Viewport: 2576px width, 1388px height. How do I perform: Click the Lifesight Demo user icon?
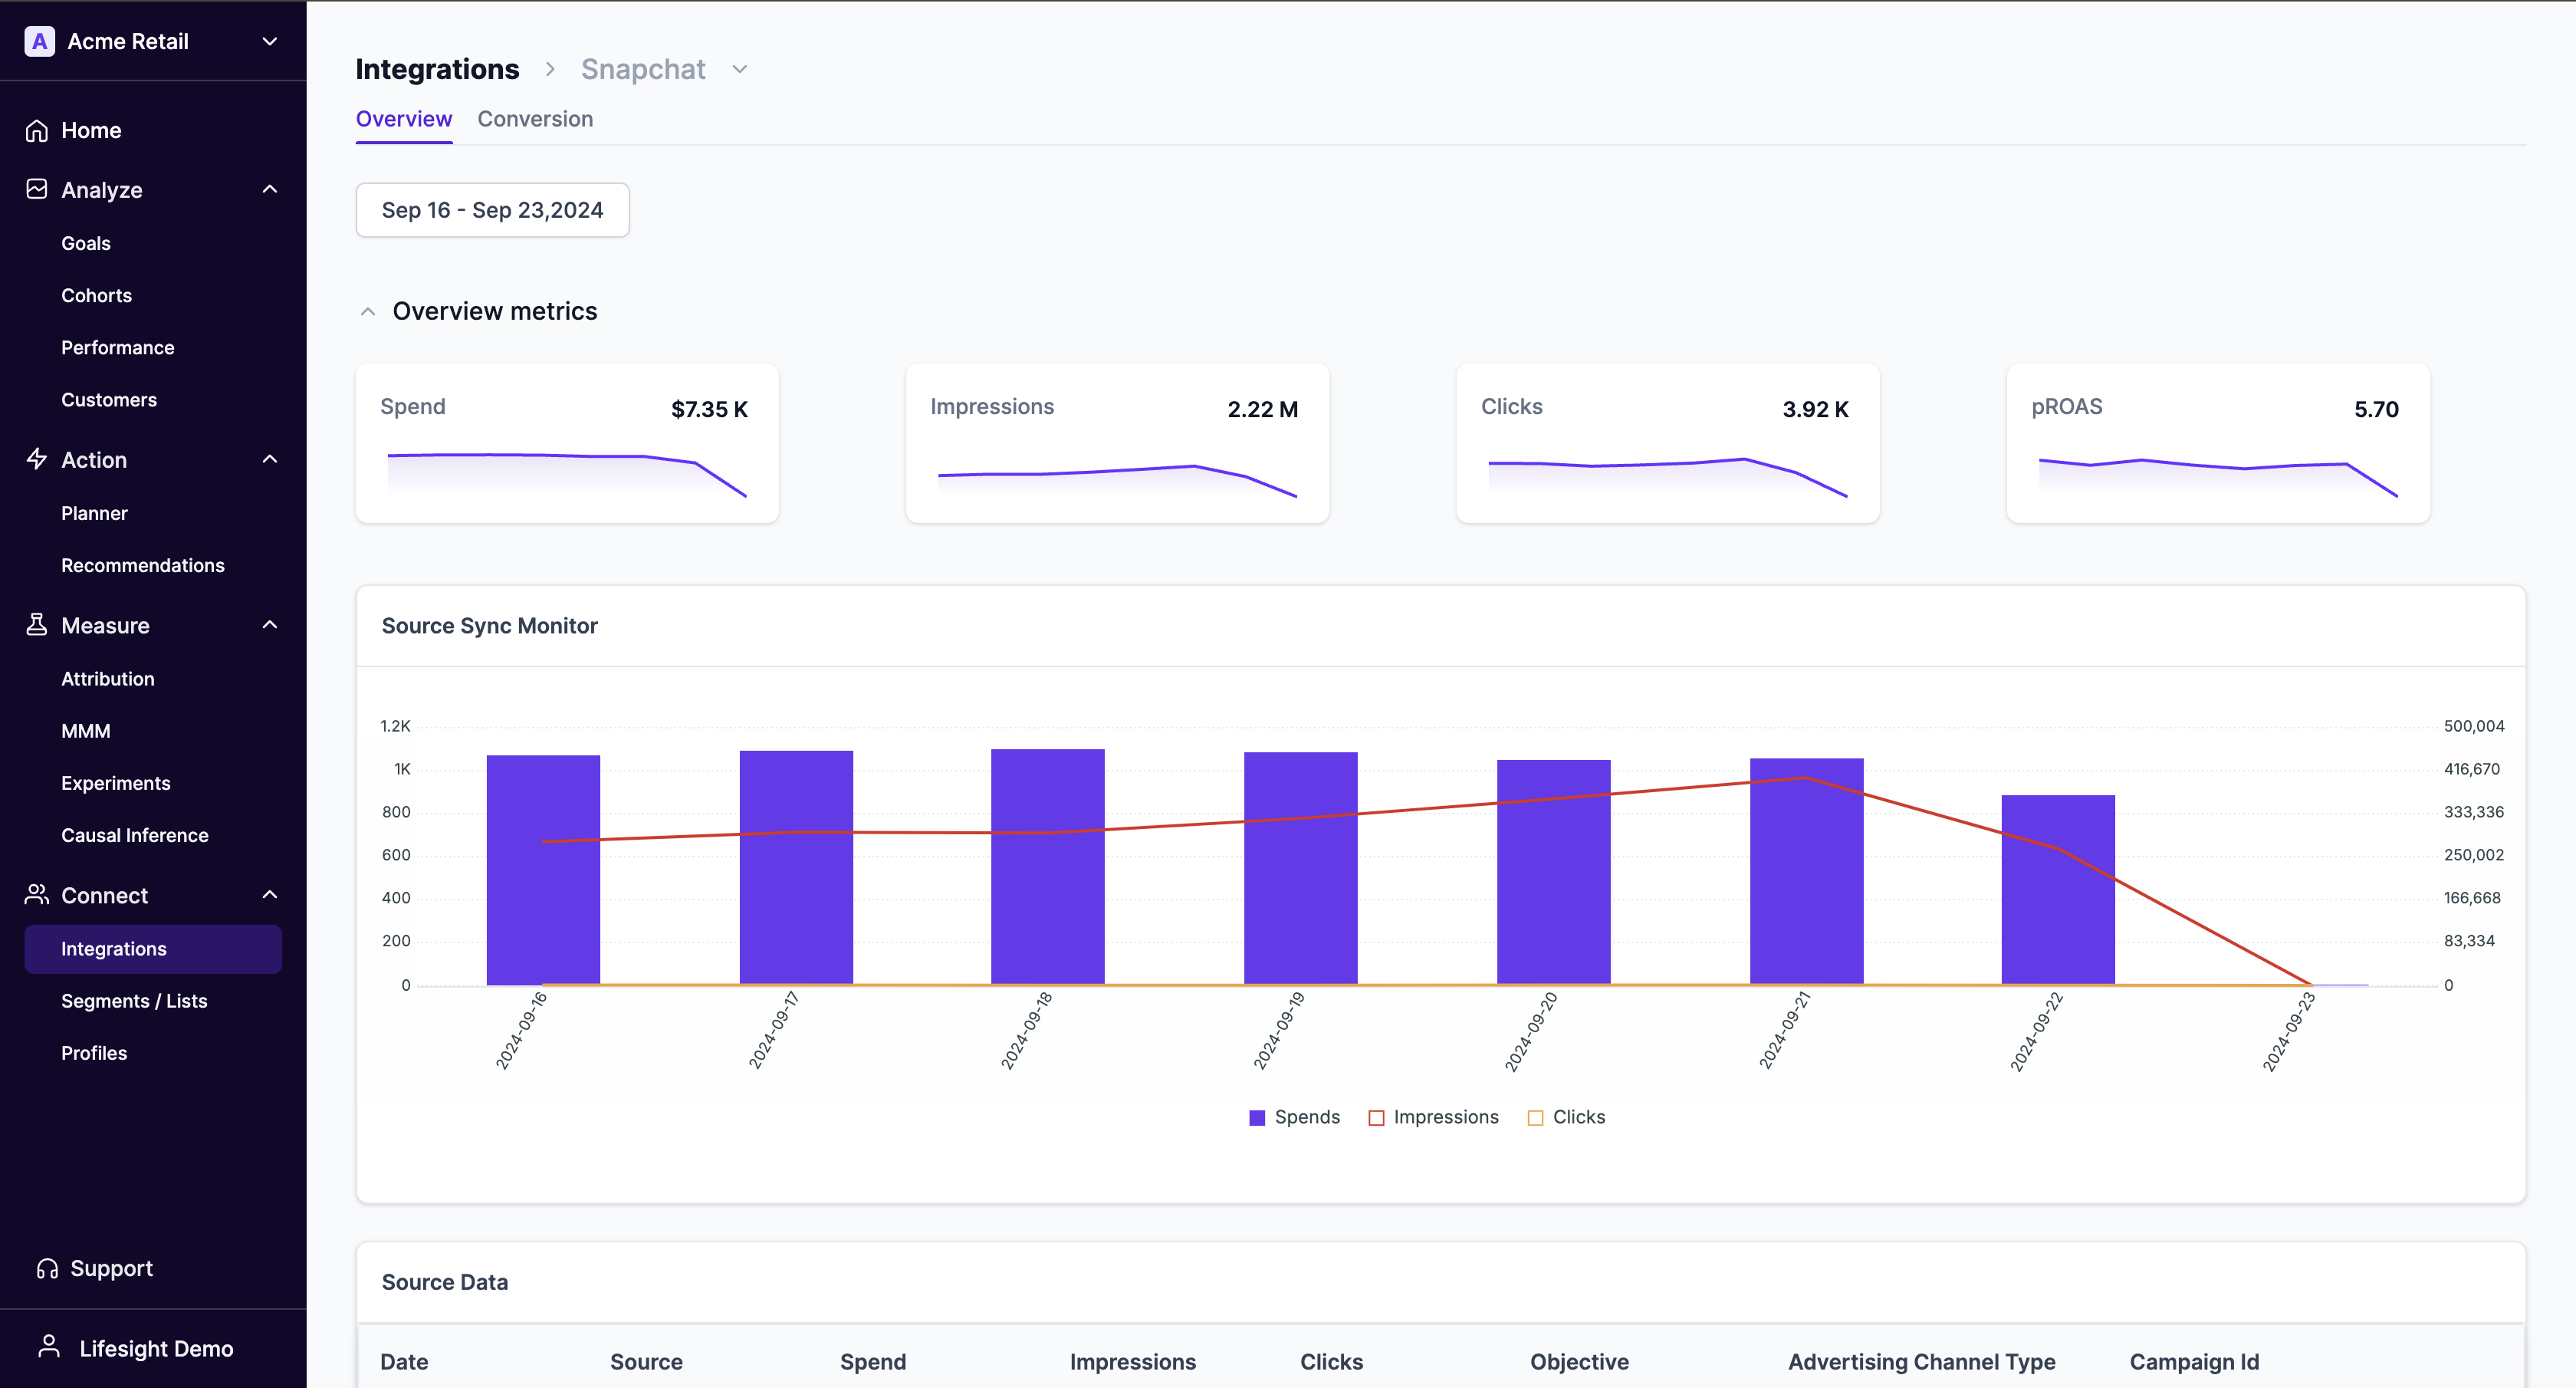point(49,1347)
